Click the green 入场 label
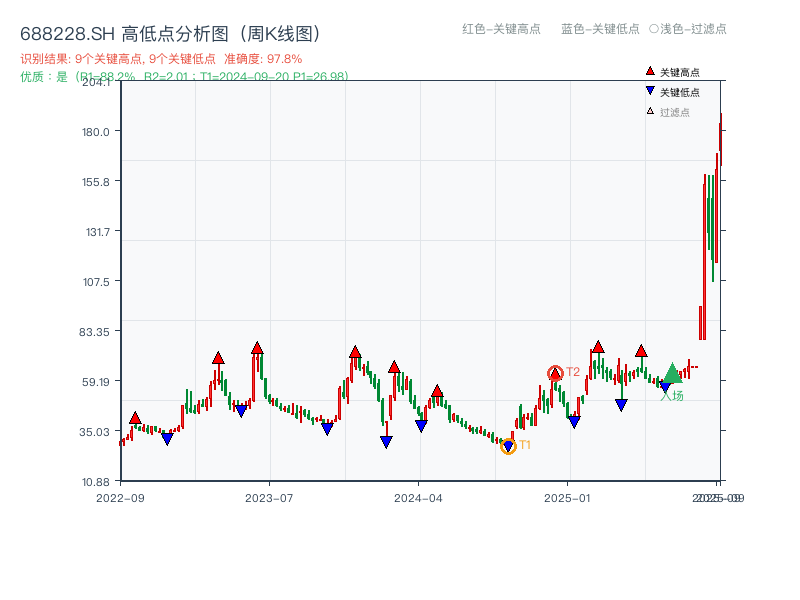The image size is (800, 600). tap(672, 395)
